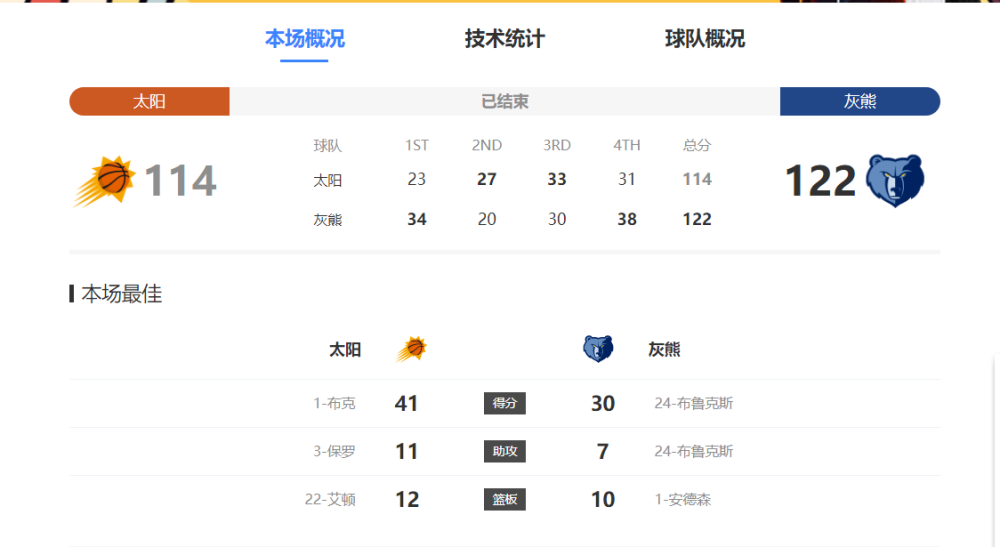Click 灰熊 row label in score table

(328, 220)
